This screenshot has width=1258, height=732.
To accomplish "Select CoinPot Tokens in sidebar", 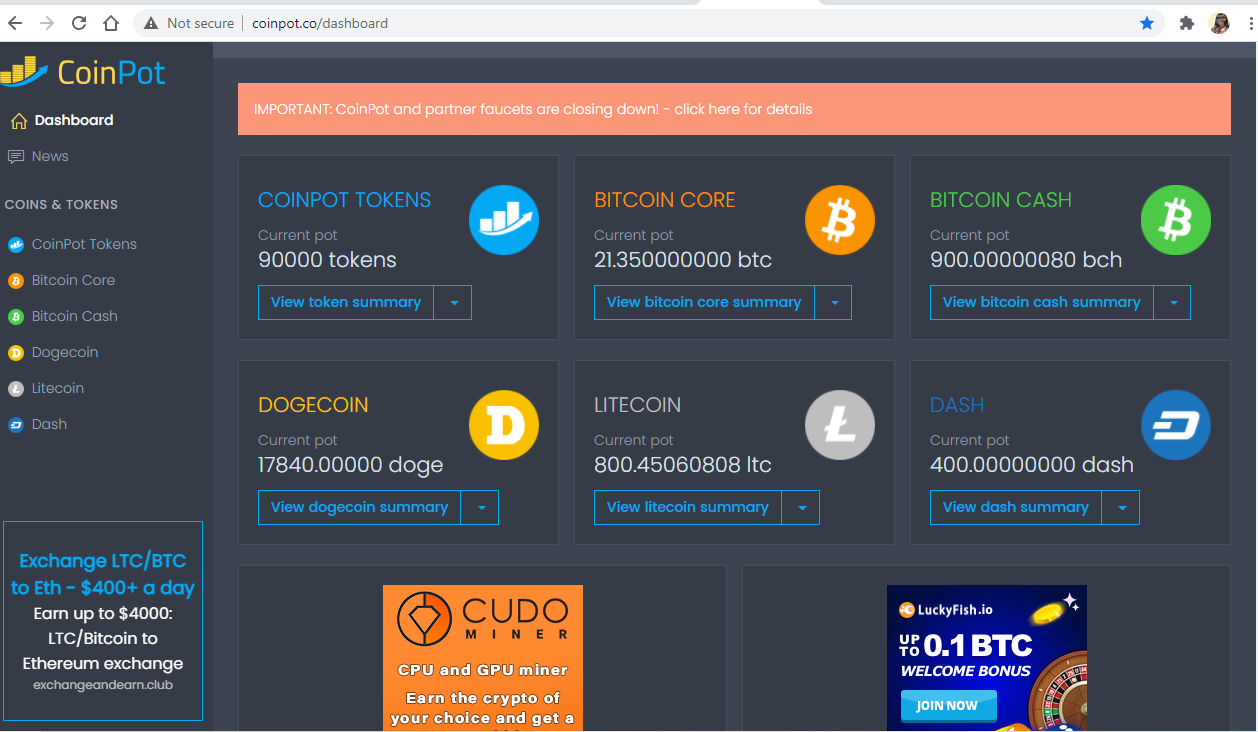I will click(x=84, y=244).
